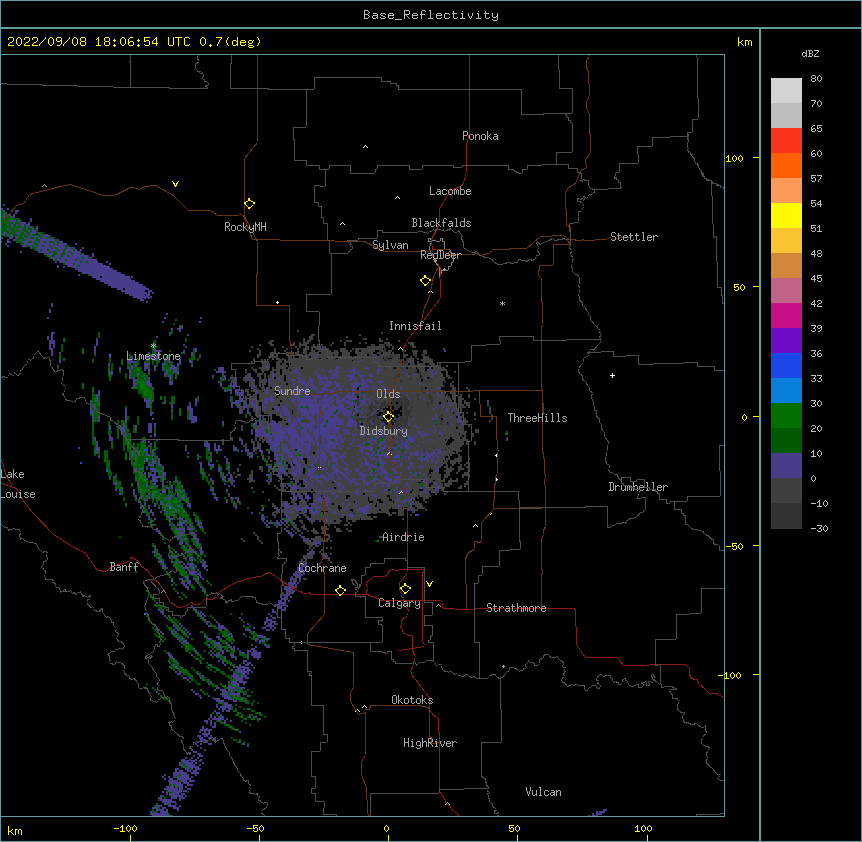Click the HighRiver town label
Screen dimensions: 862x842
[x=430, y=743]
